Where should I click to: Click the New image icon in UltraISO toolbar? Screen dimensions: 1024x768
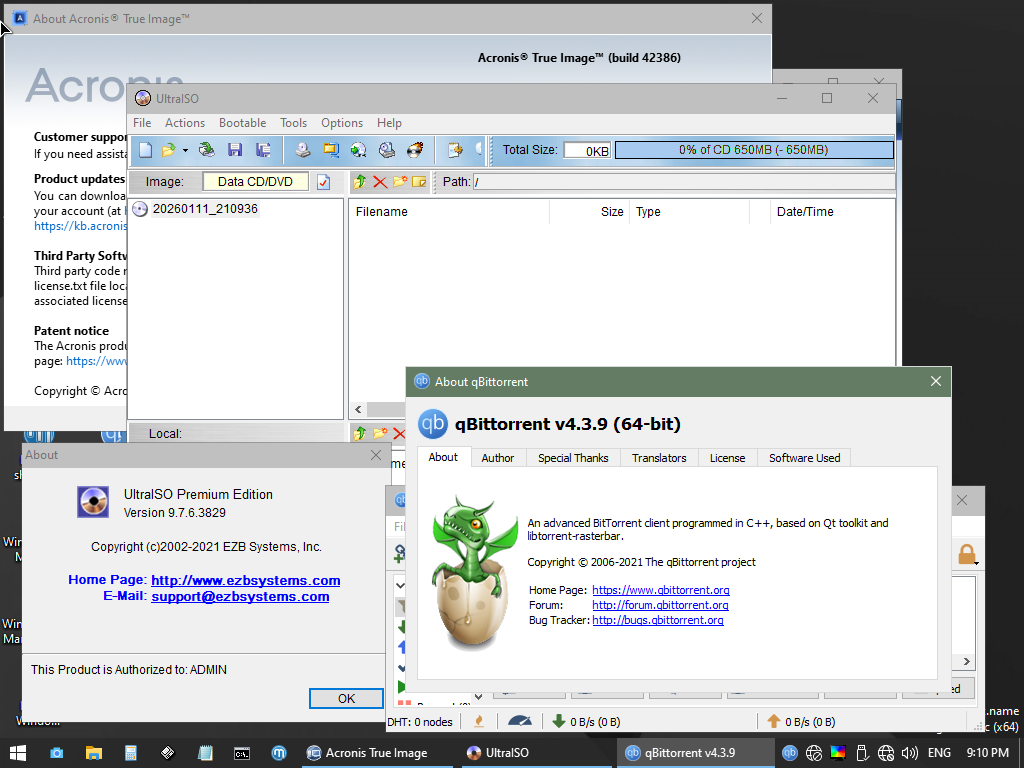tap(146, 150)
